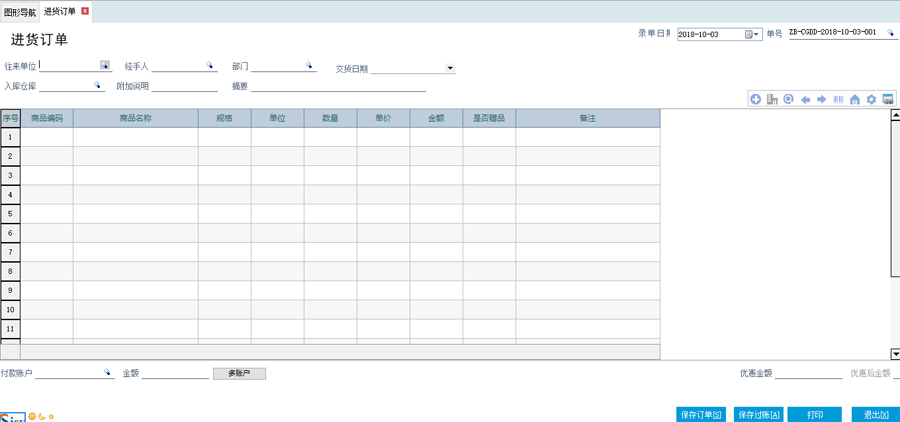Click search icon beside 往来单位 field
The width and height of the screenshot is (900, 422).
coord(104,65)
